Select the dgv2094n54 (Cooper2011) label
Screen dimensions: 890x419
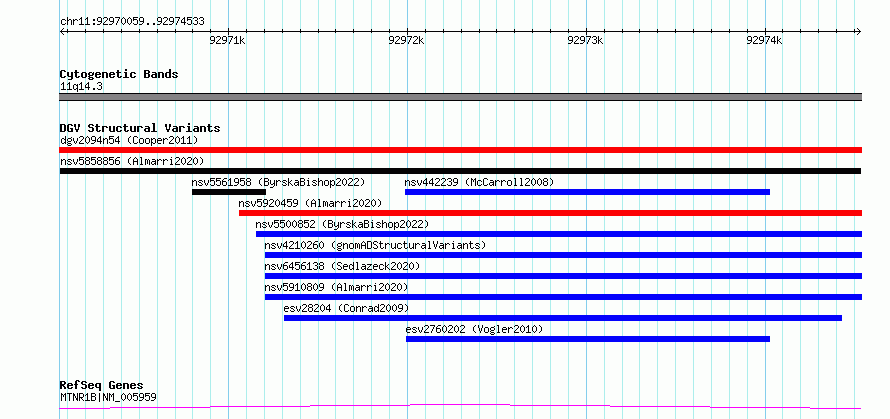[x=129, y=140]
